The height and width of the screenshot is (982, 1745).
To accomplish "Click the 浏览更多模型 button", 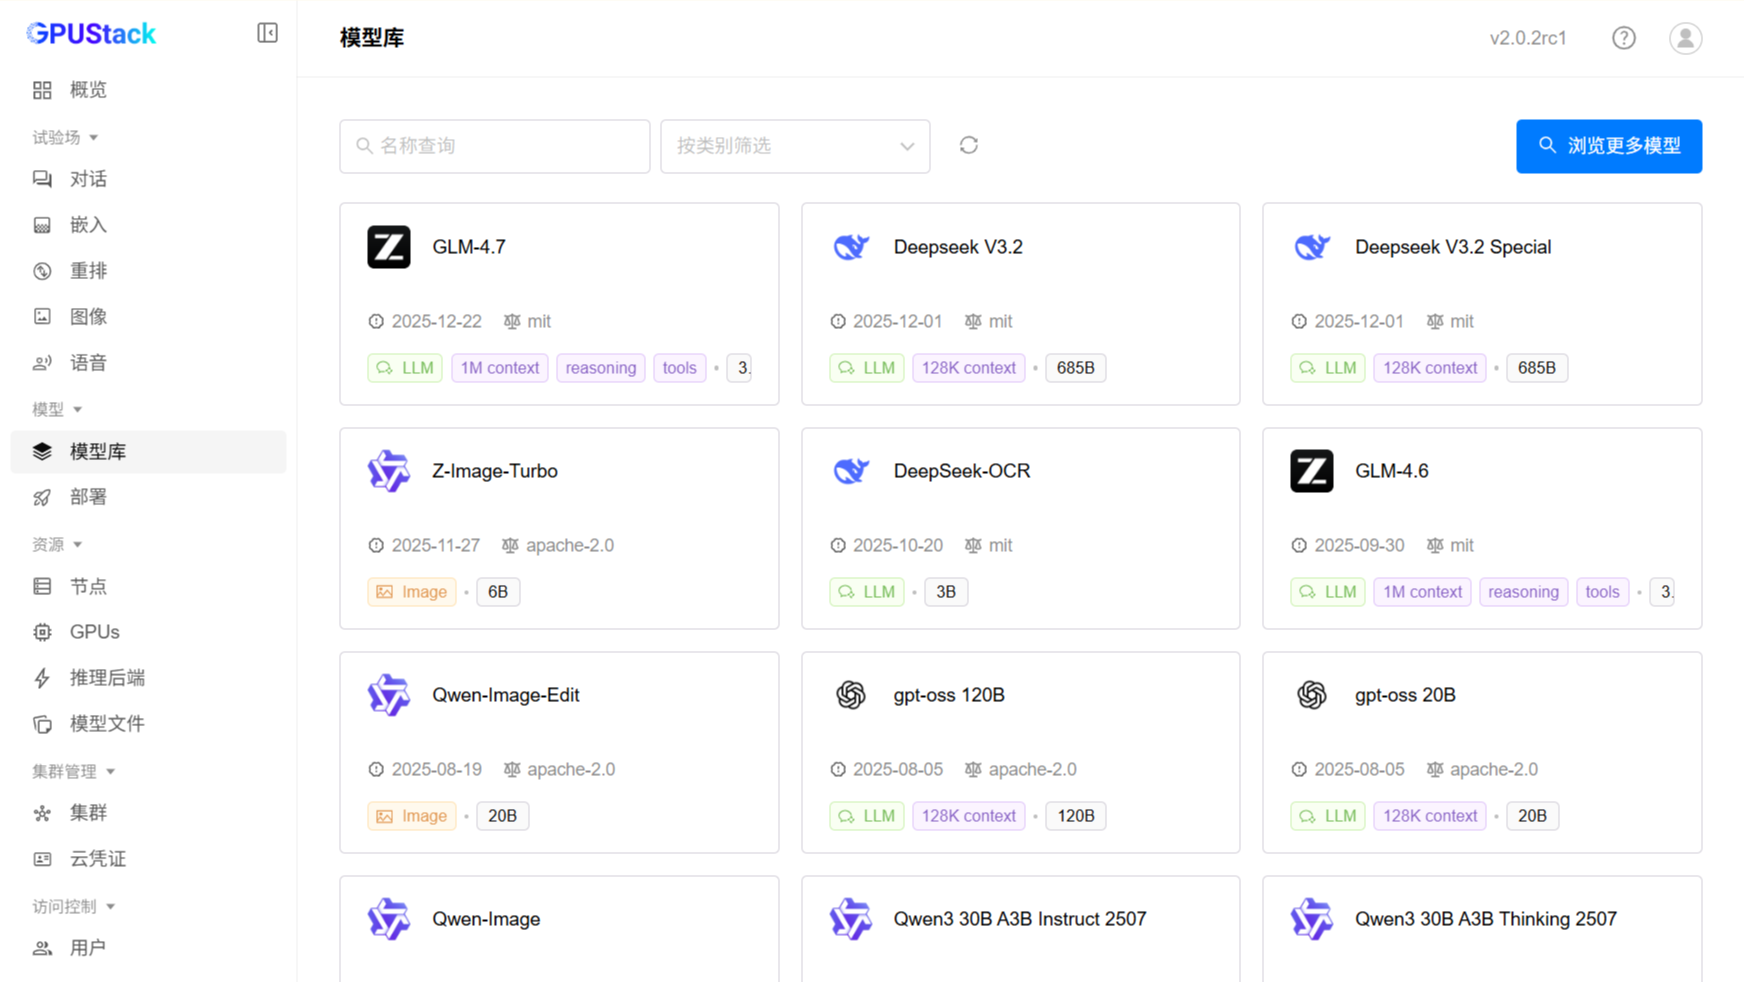I will click(x=1609, y=146).
